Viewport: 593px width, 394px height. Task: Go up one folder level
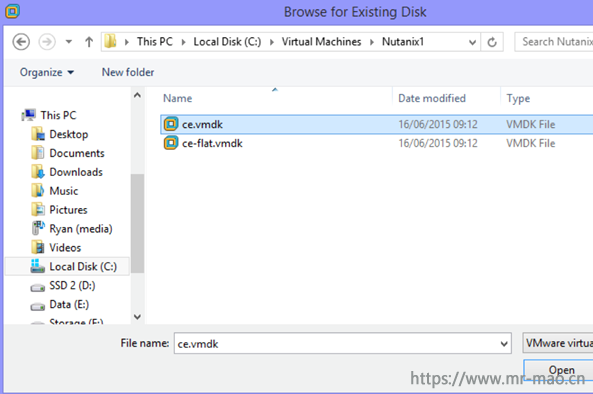click(89, 42)
